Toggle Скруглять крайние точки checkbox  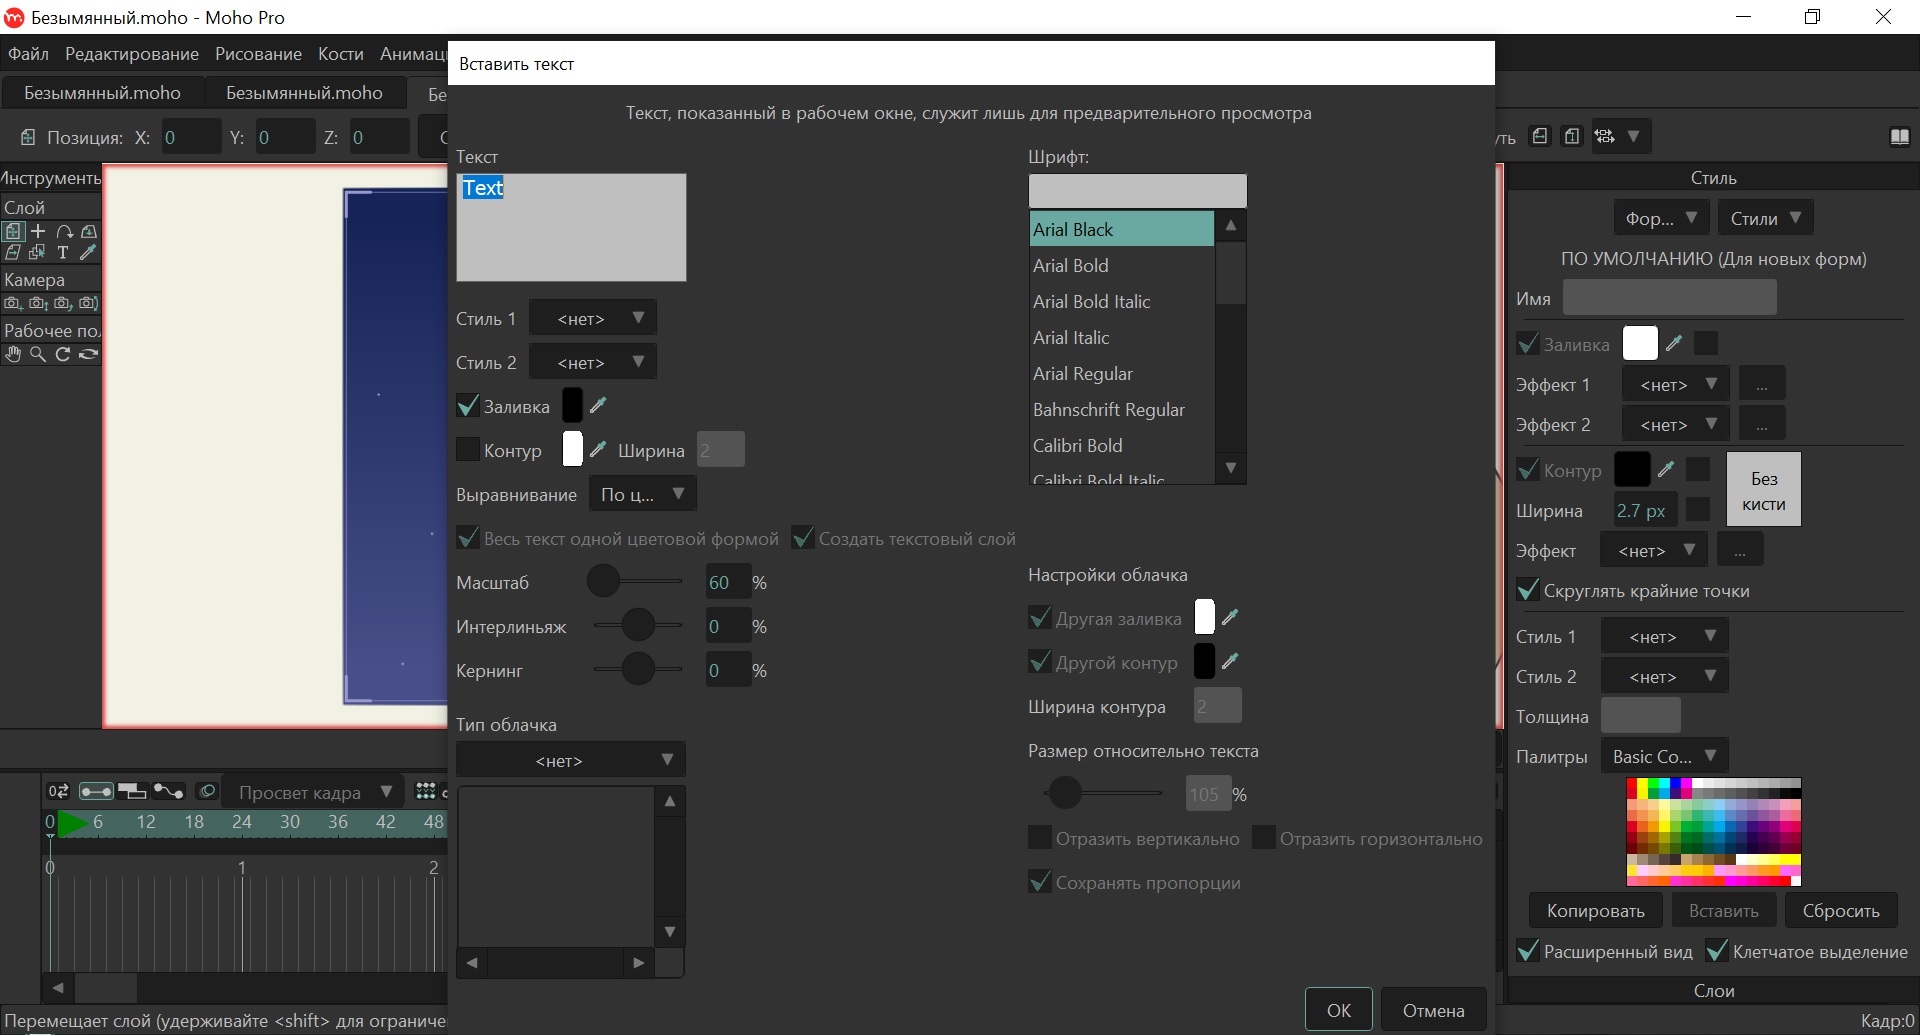(x=1527, y=590)
